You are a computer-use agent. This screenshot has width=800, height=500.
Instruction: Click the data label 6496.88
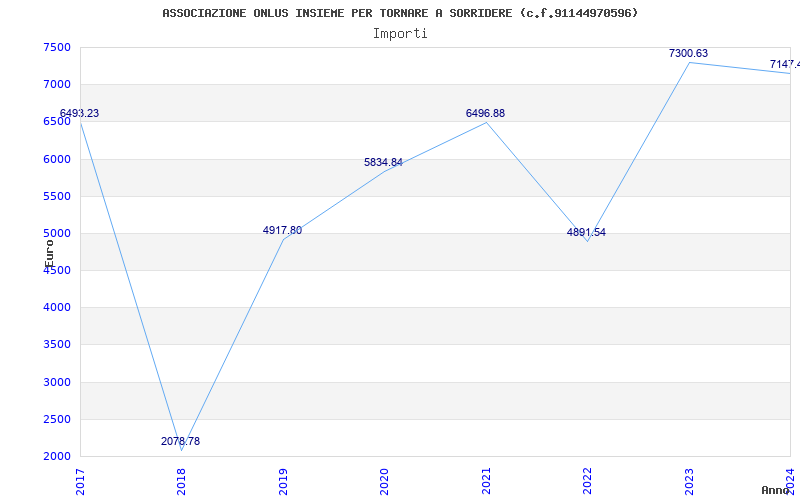pos(485,114)
